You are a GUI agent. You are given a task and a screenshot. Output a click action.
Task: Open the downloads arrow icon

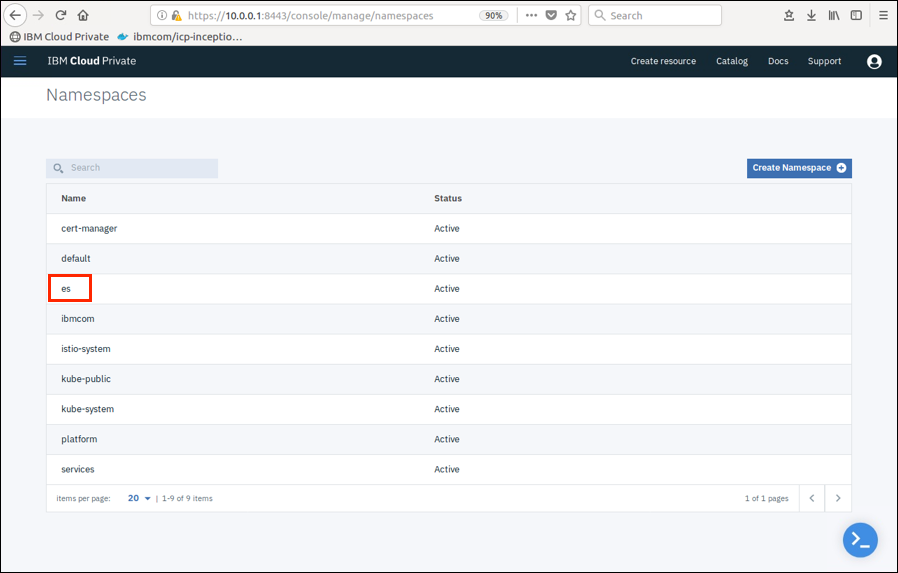pyautogui.click(x=811, y=15)
